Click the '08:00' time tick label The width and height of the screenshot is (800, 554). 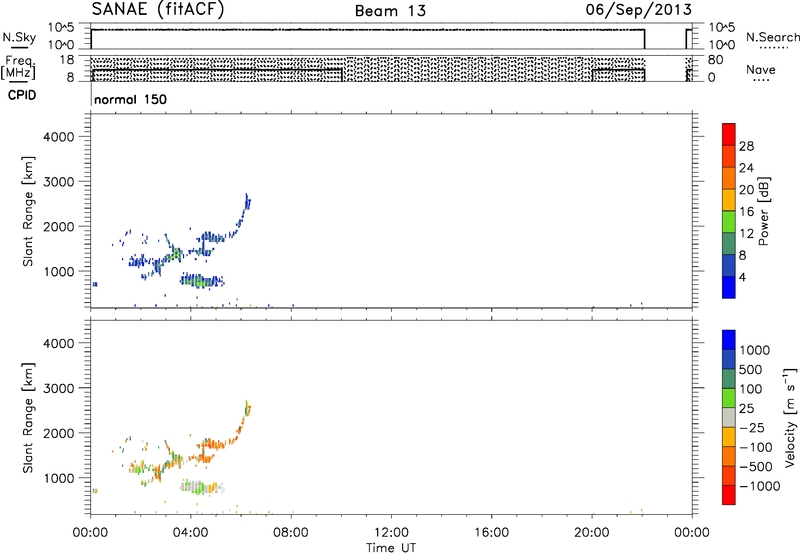[x=291, y=533]
